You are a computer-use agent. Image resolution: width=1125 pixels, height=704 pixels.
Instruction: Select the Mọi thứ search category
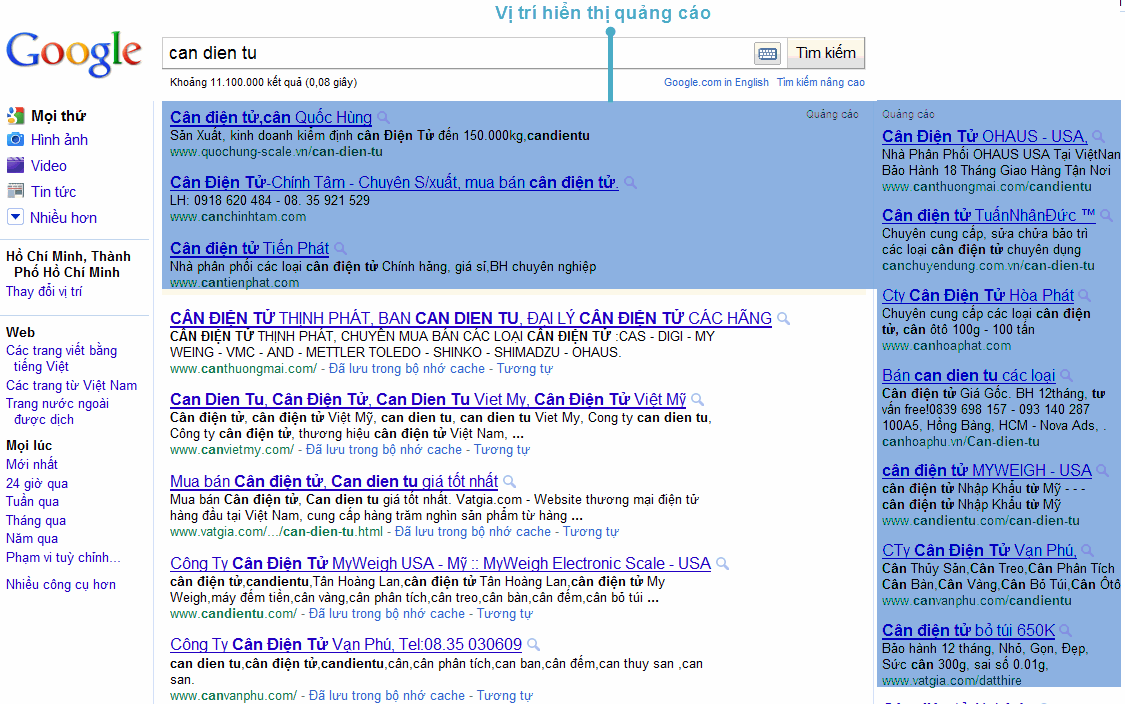tap(58, 116)
